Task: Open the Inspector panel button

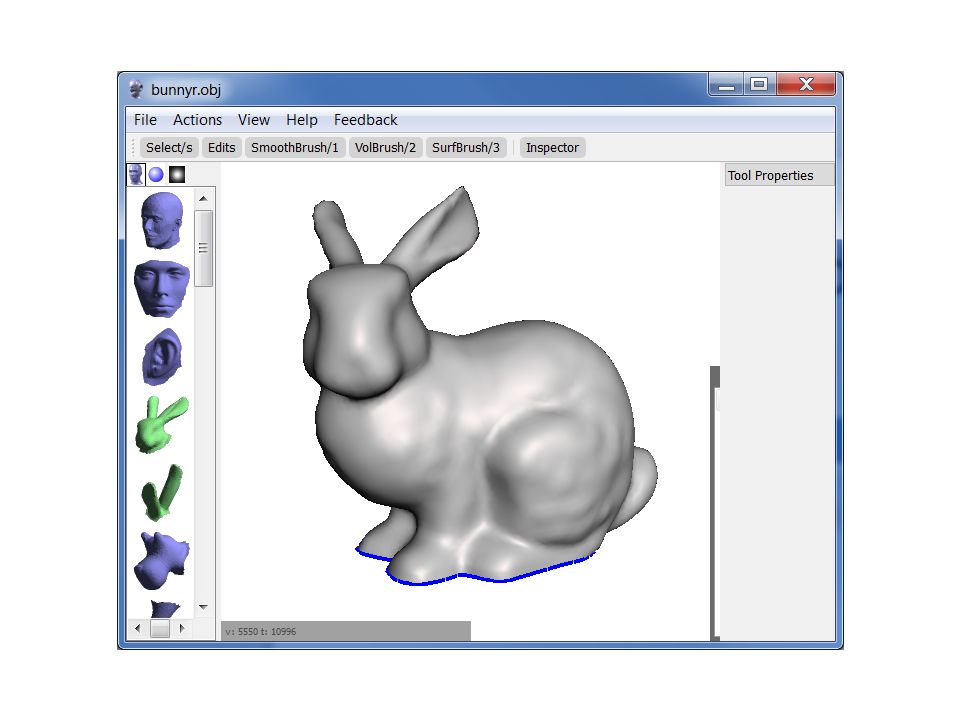Action: [x=552, y=148]
